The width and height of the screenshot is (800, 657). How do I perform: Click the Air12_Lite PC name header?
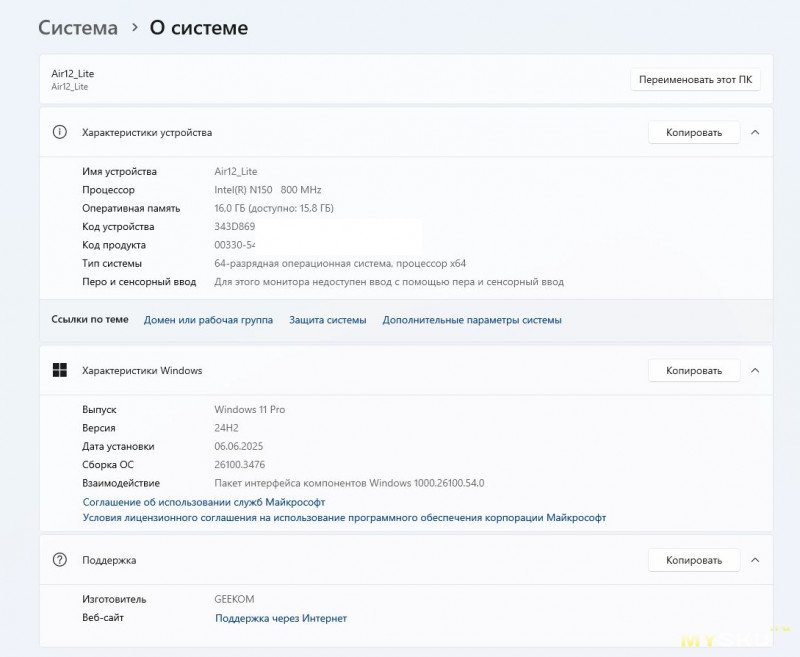point(72,73)
